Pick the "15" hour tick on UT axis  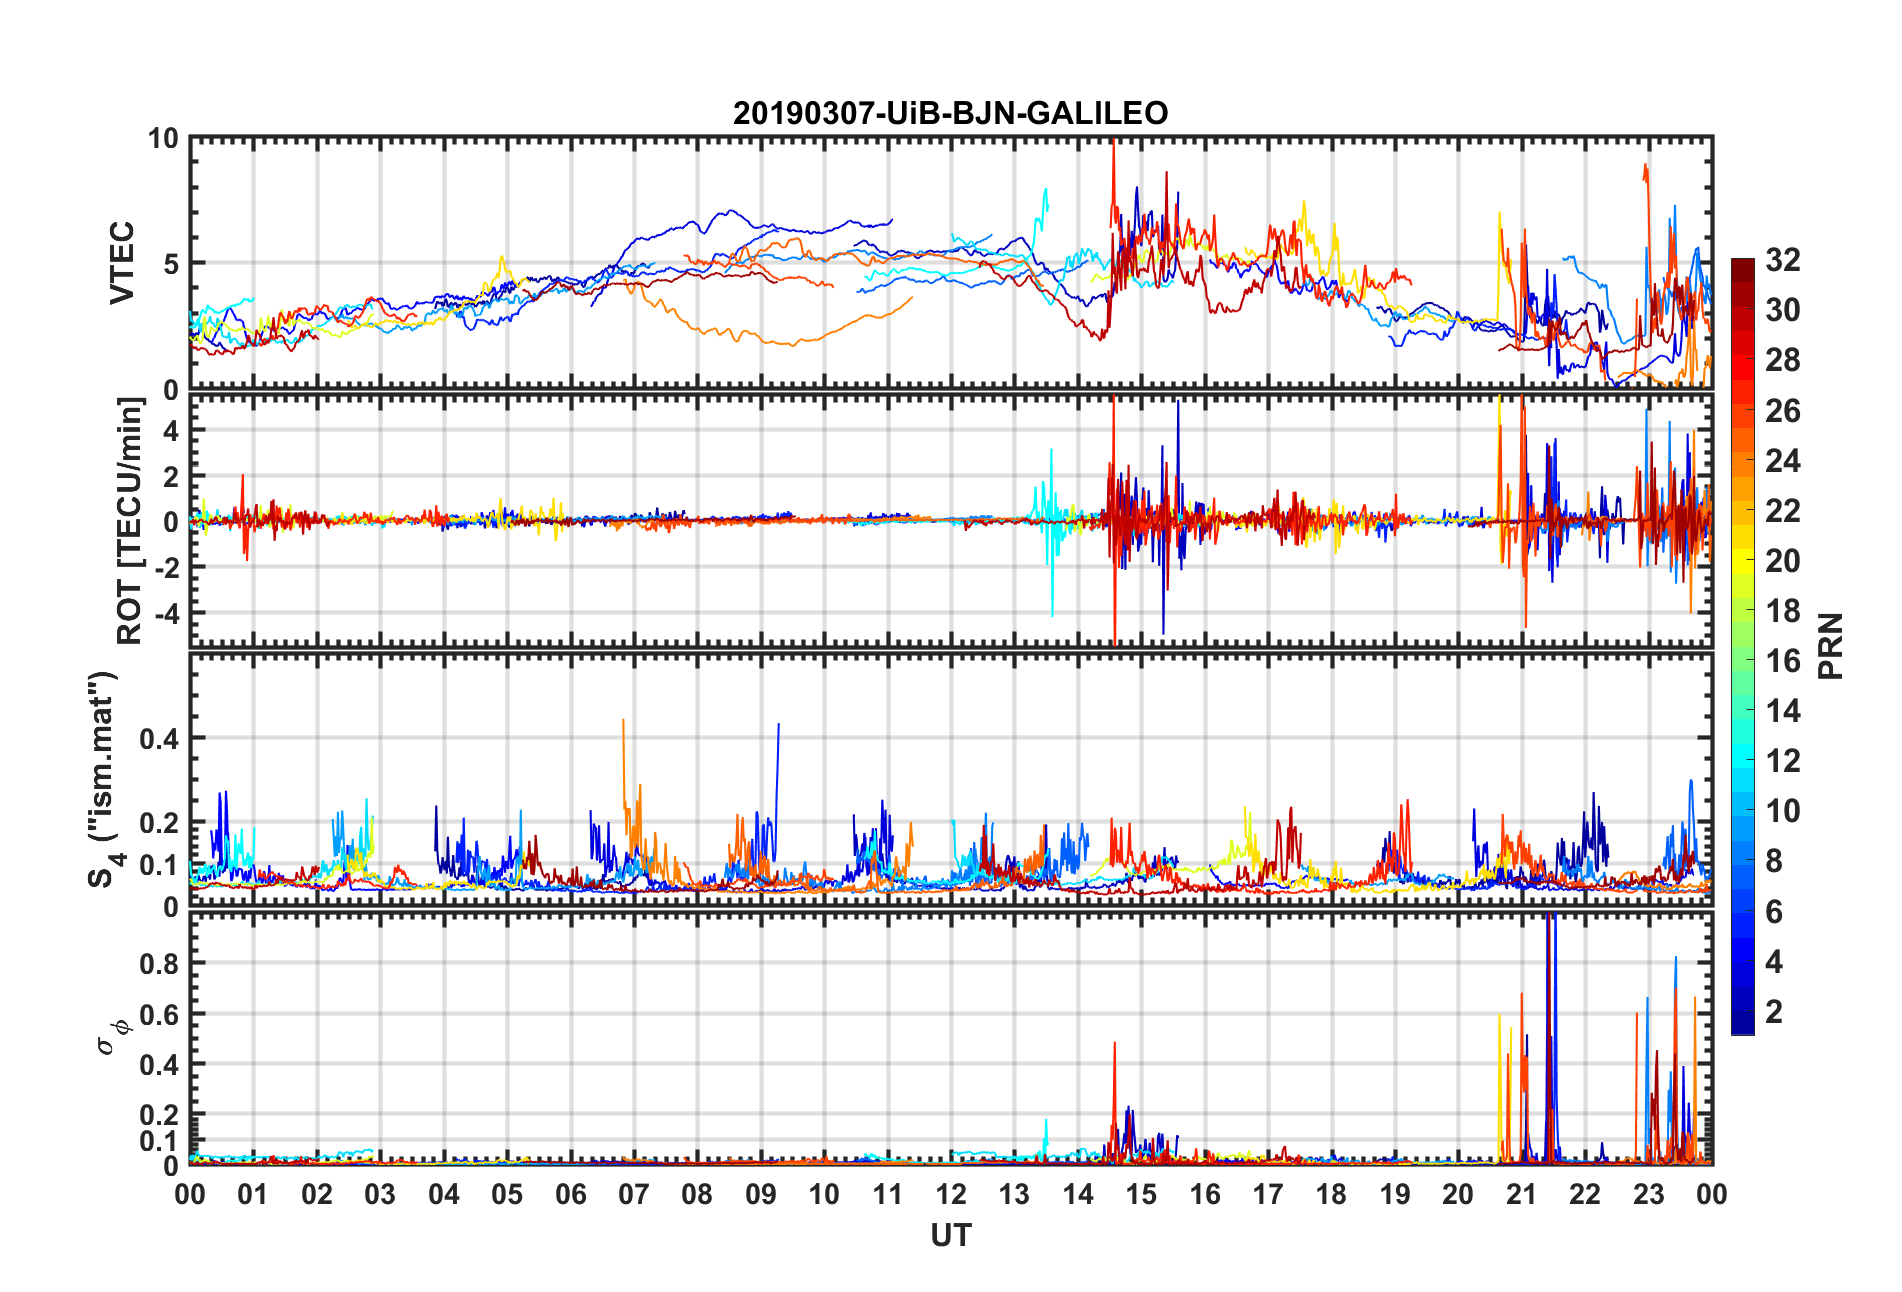point(1141,1194)
